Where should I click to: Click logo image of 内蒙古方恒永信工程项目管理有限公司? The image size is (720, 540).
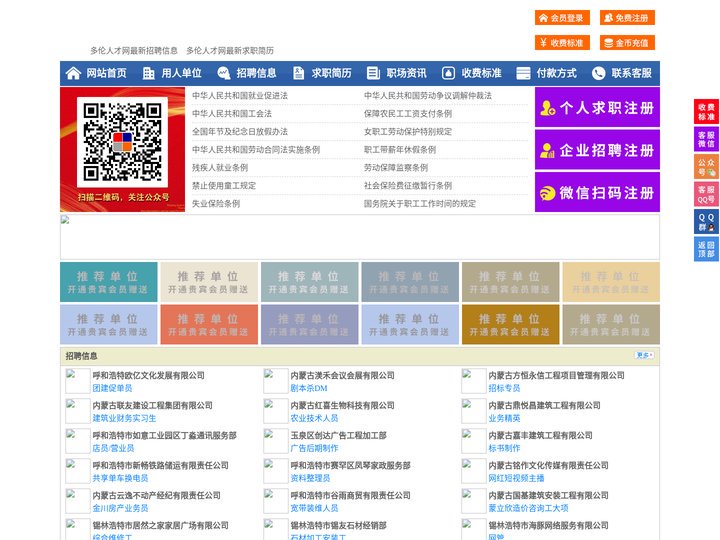tap(473, 381)
